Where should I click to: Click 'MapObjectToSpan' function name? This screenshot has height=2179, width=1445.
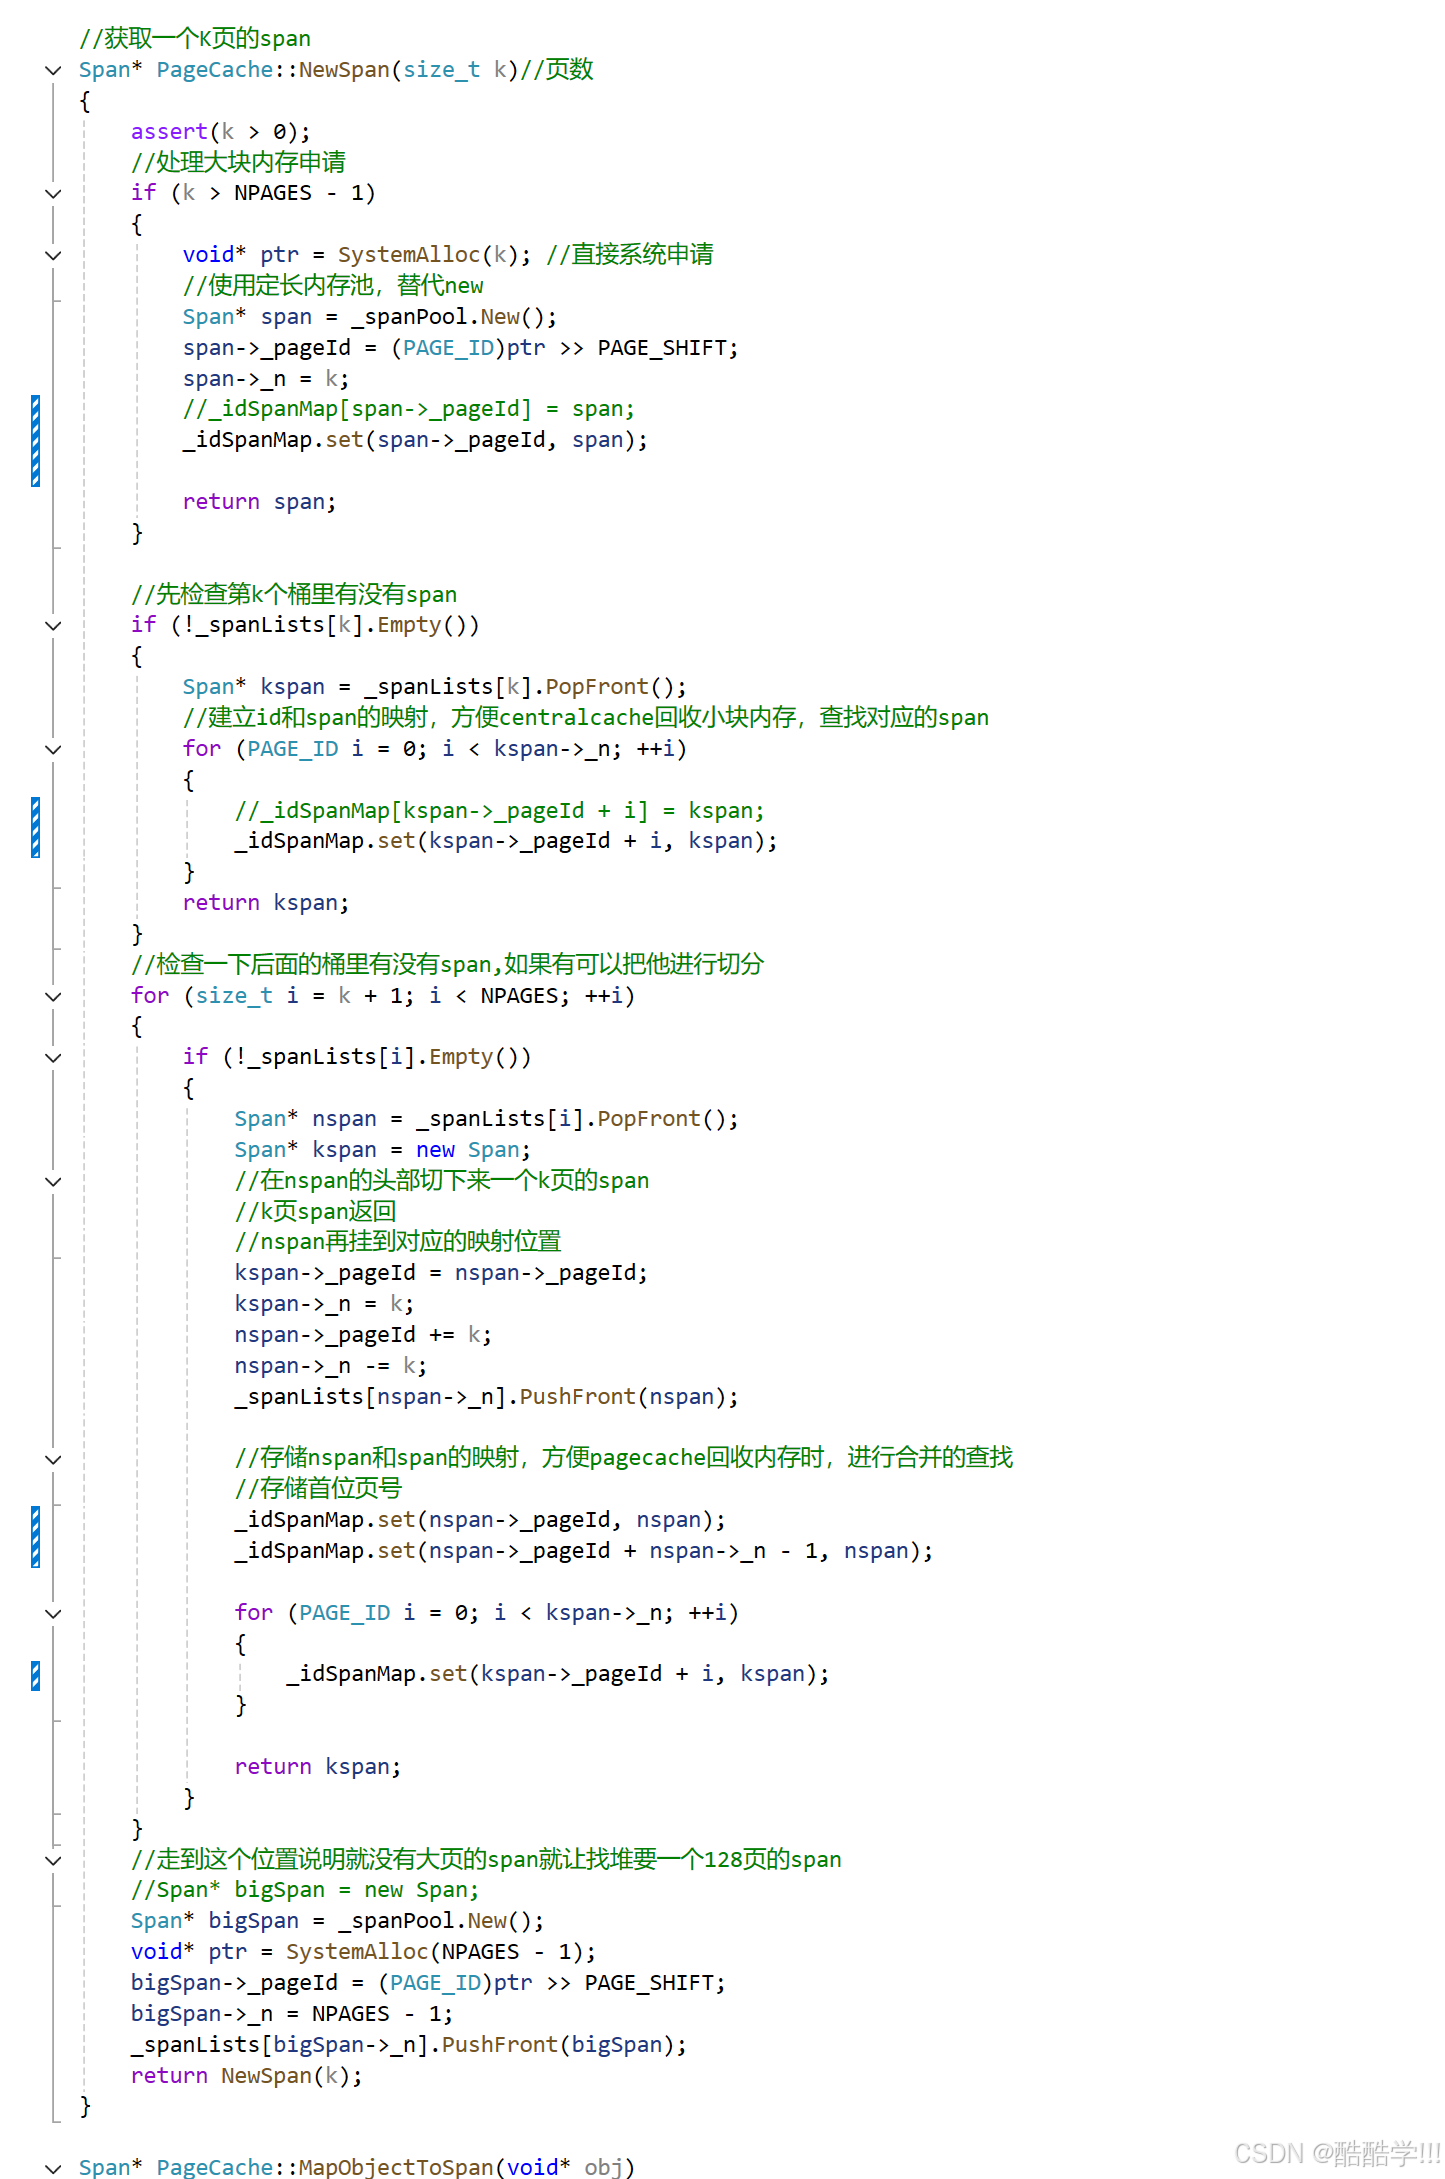pos(396,2167)
